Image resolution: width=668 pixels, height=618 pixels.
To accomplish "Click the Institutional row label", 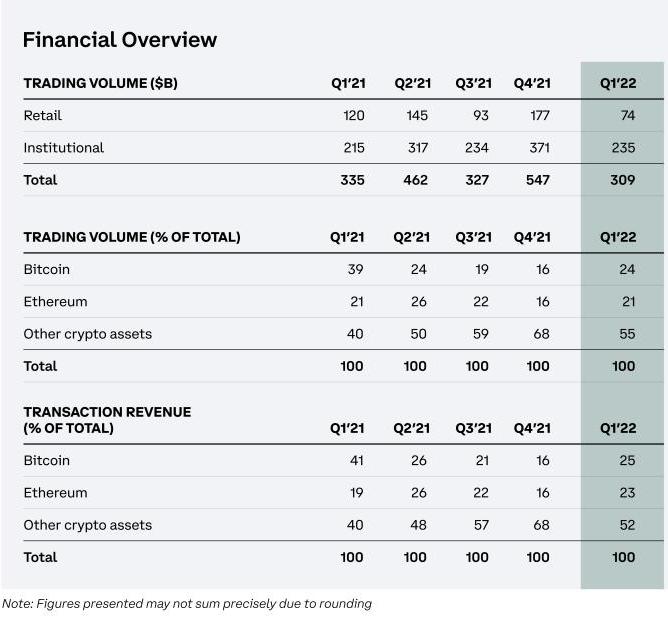I will click(64, 148).
